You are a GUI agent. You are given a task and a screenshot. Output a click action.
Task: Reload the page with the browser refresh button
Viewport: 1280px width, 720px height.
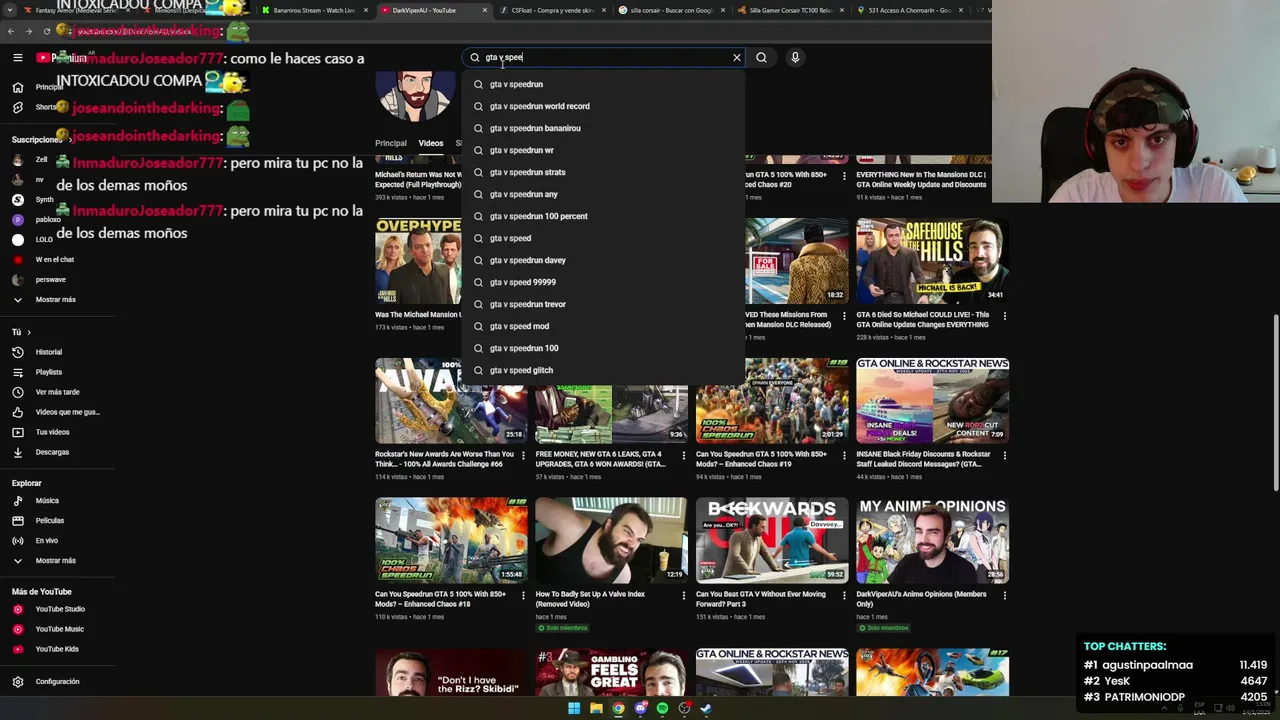point(47,31)
